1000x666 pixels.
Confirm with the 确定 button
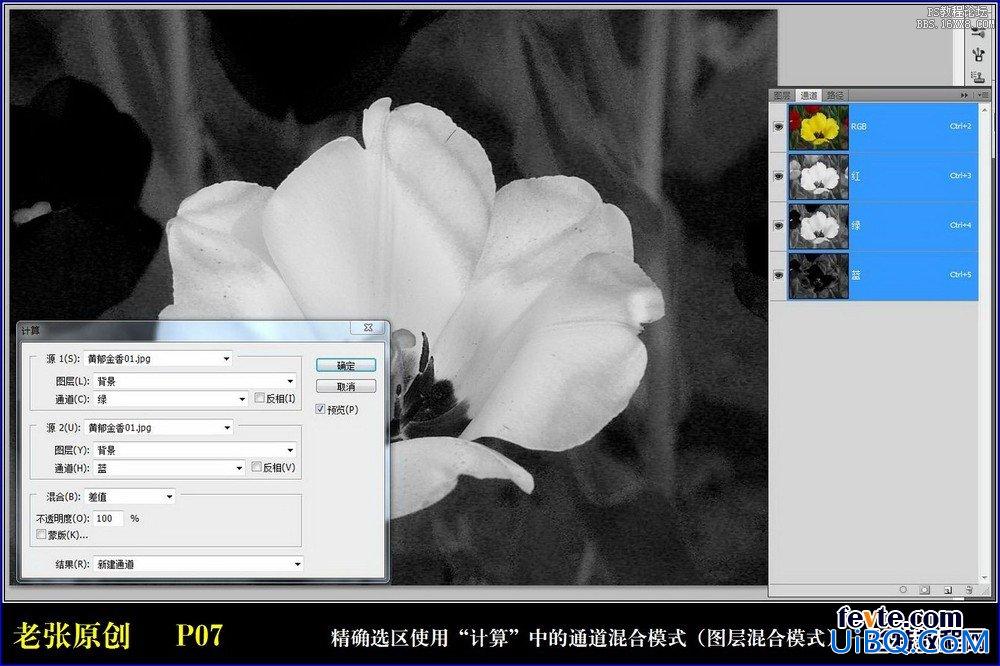tap(346, 366)
